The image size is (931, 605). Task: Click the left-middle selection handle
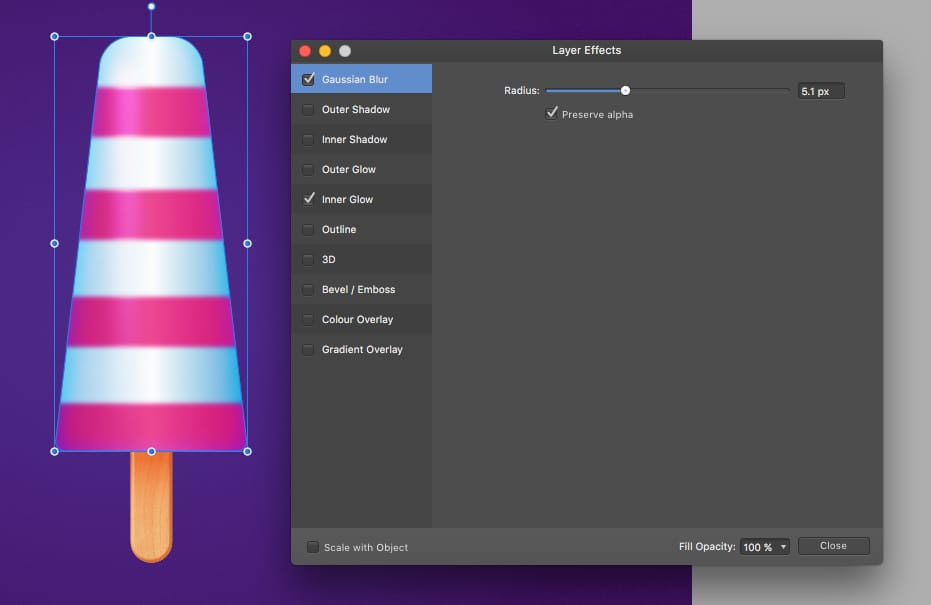click(x=55, y=243)
